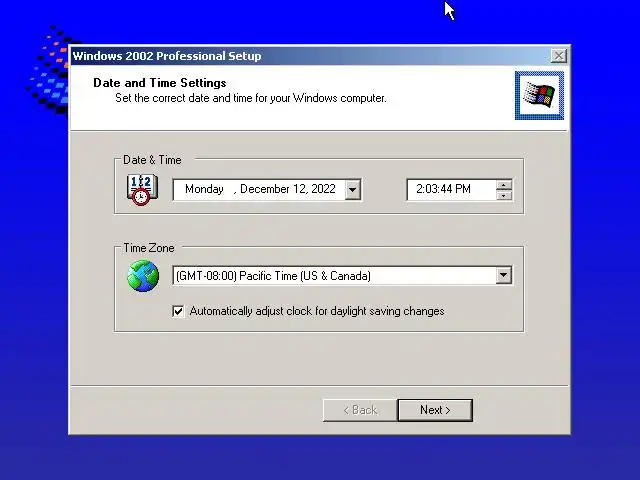The image size is (640, 480).
Task: Select December in the date field
Action: [x=264, y=189]
